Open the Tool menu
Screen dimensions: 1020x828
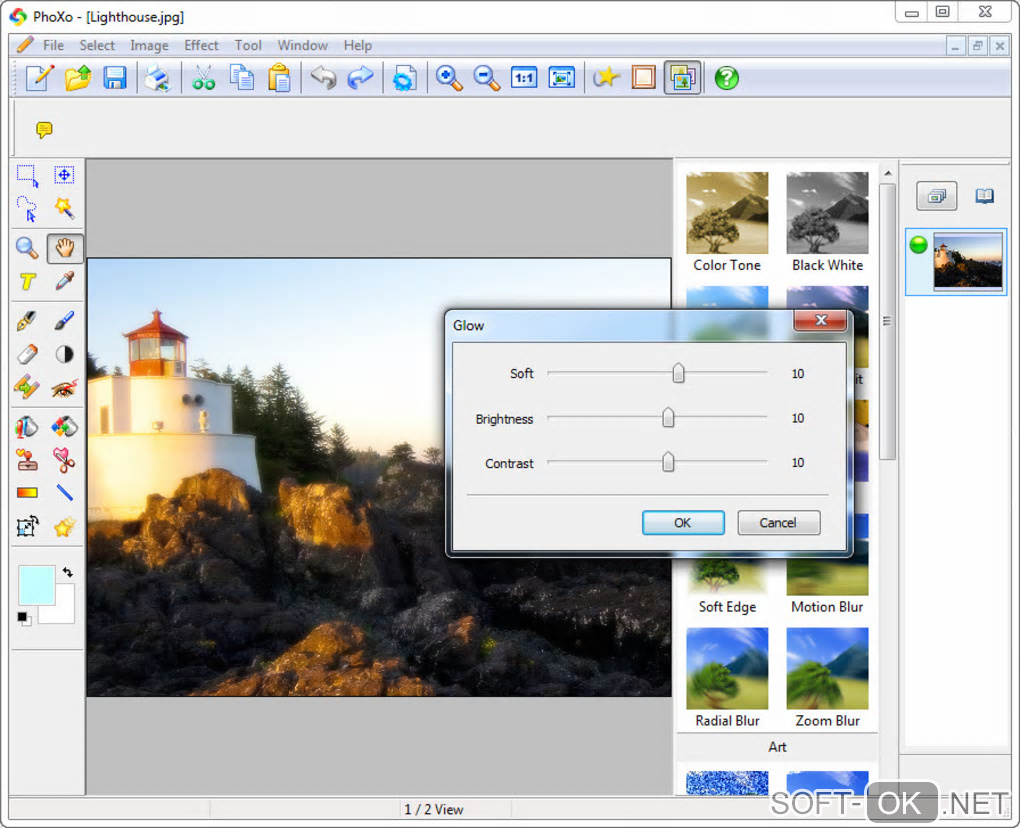pos(248,46)
